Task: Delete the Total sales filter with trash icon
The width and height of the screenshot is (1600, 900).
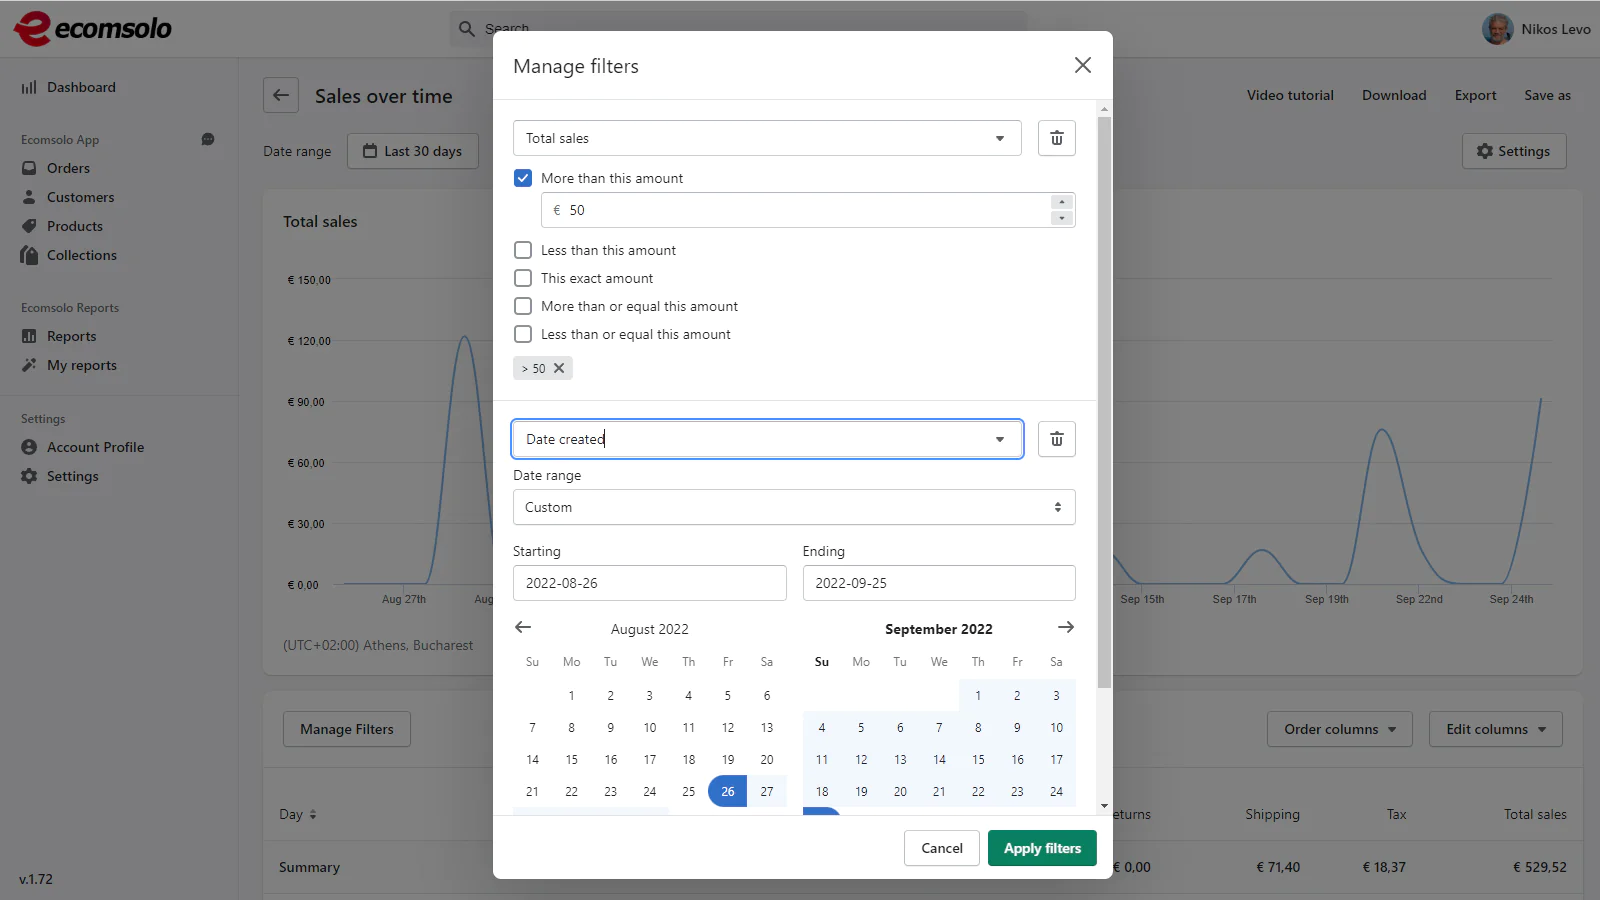Action: coord(1057,138)
